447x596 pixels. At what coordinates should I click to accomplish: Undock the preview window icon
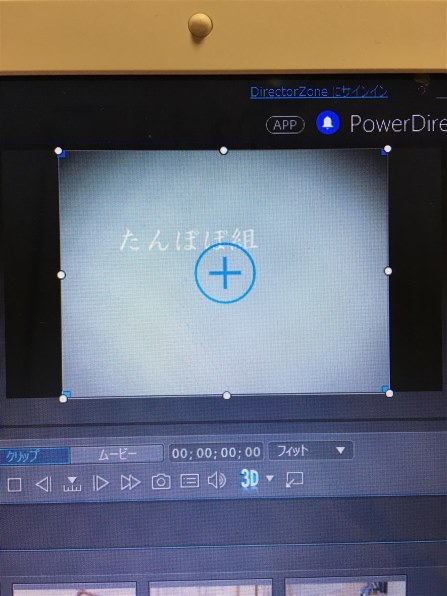point(294,479)
